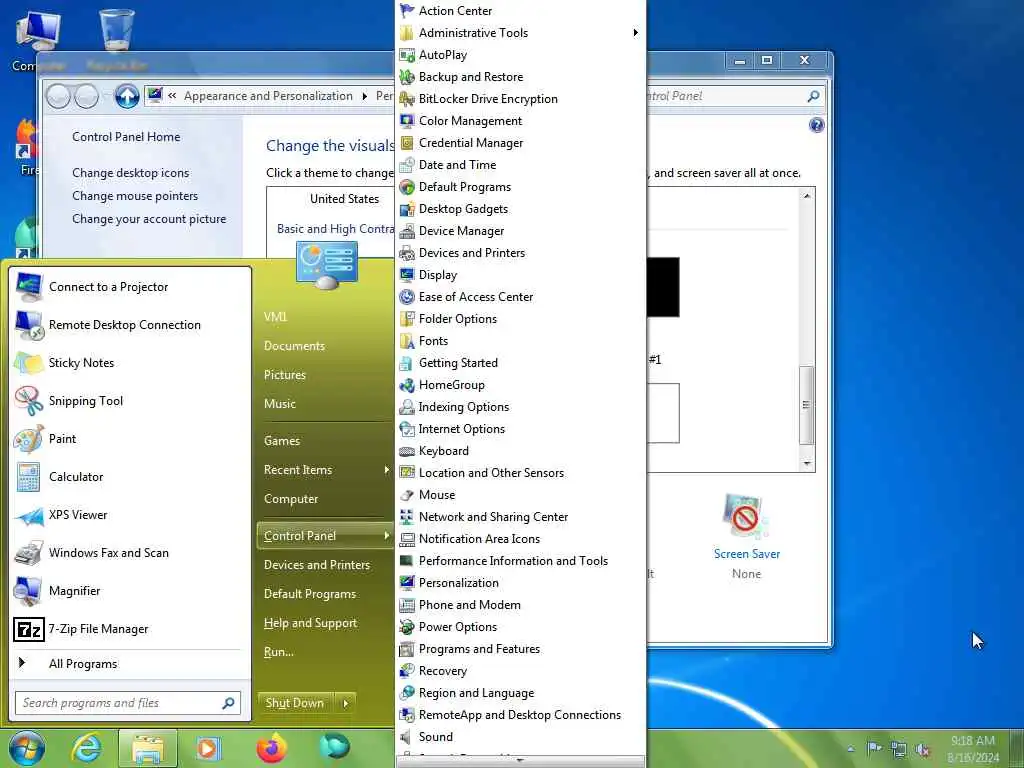Open Internet Explorer from taskbar

[x=86, y=749]
